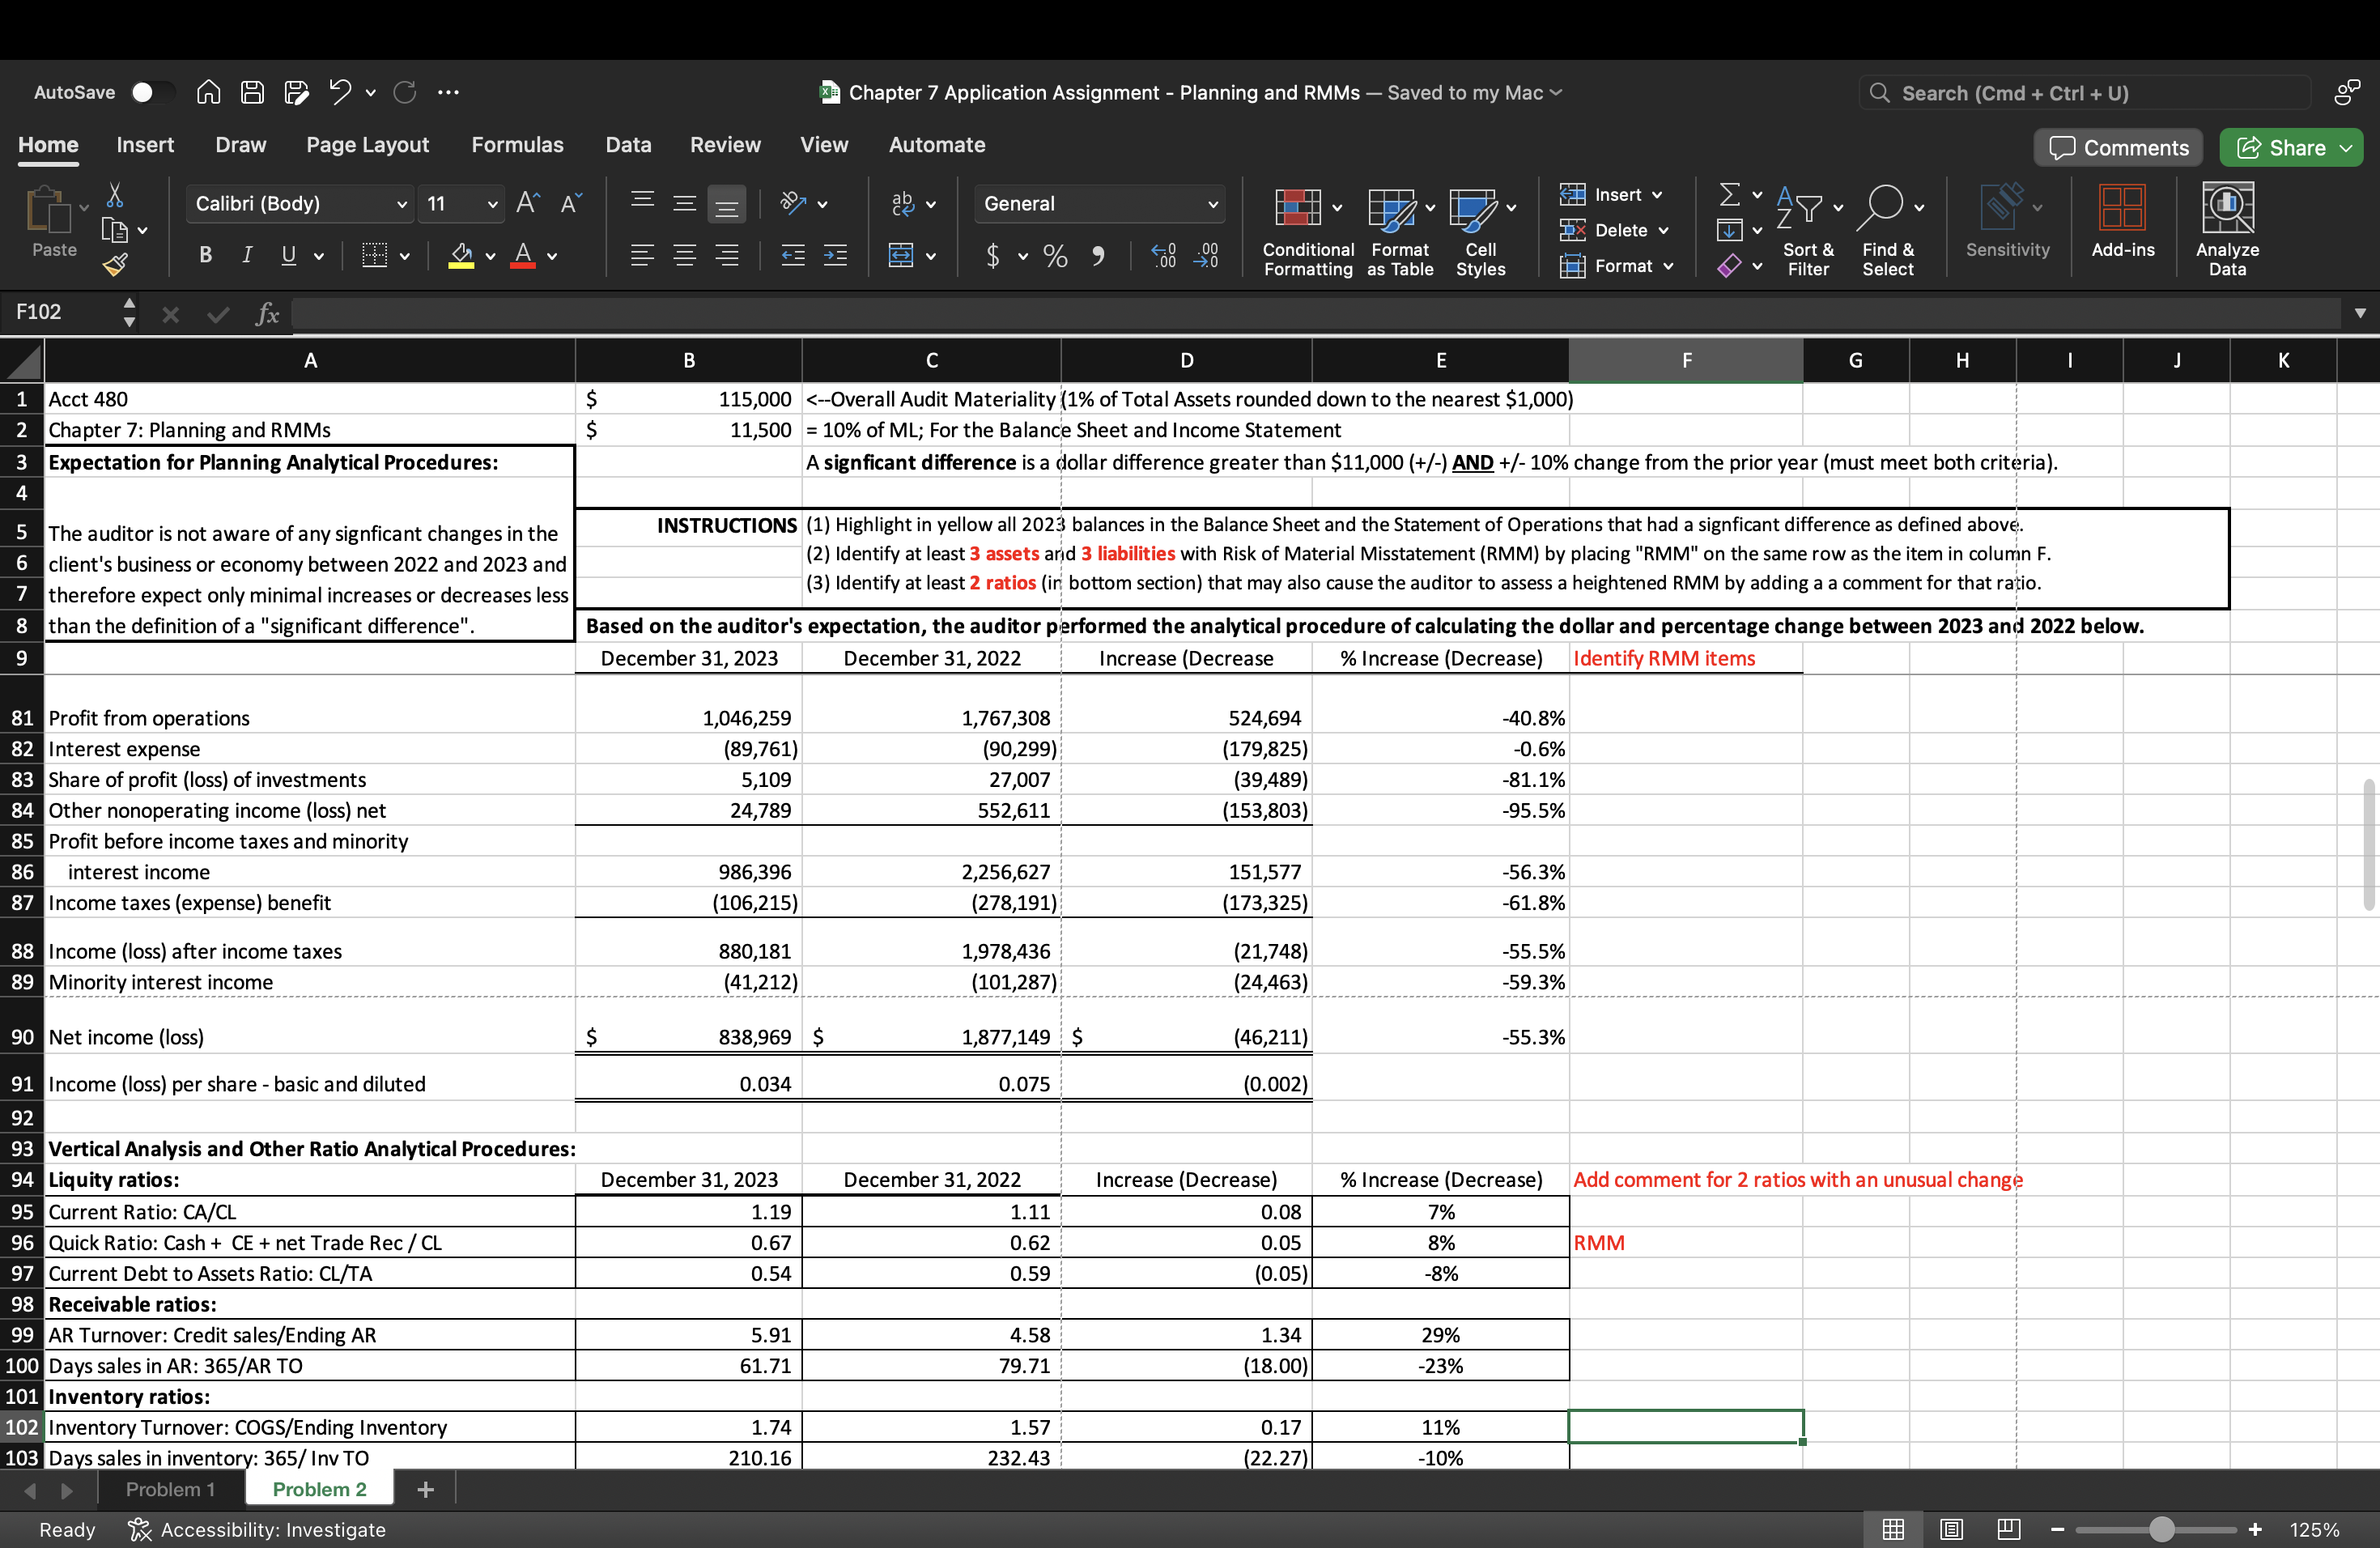Click the Accounting currency format icon
Image resolution: width=2380 pixels, height=1548 pixels.
[x=994, y=256]
